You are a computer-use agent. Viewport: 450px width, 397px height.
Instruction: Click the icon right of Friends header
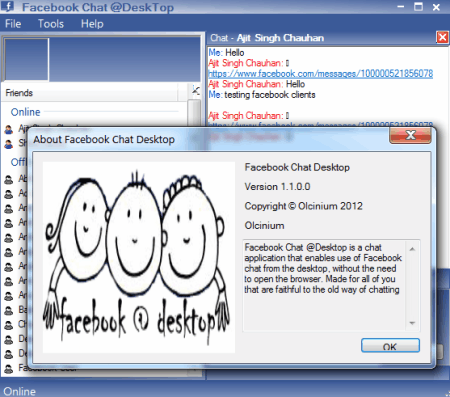tap(196, 91)
